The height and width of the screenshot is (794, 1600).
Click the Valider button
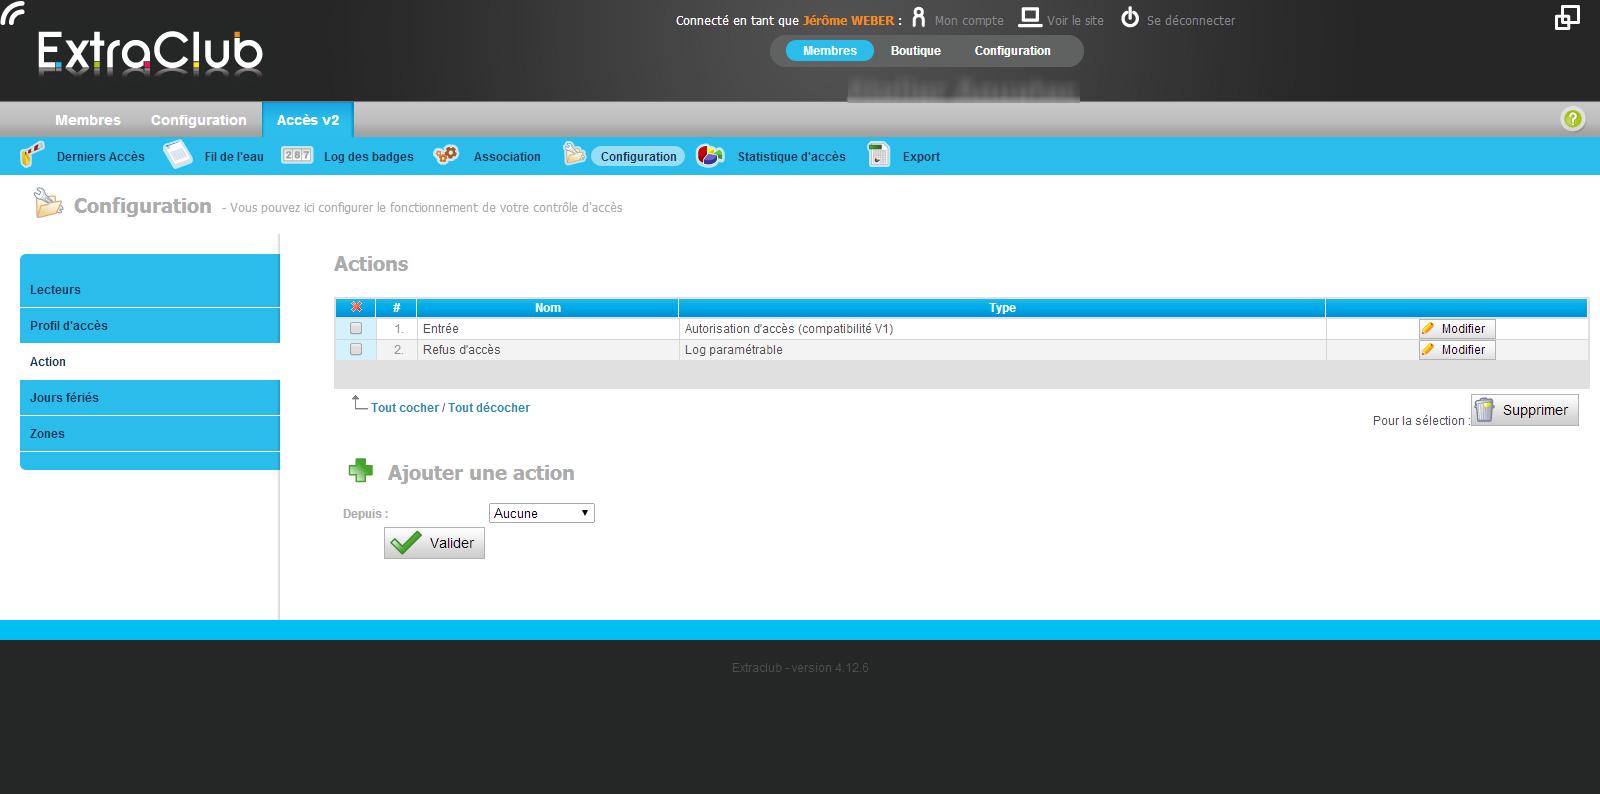[434, 543]
